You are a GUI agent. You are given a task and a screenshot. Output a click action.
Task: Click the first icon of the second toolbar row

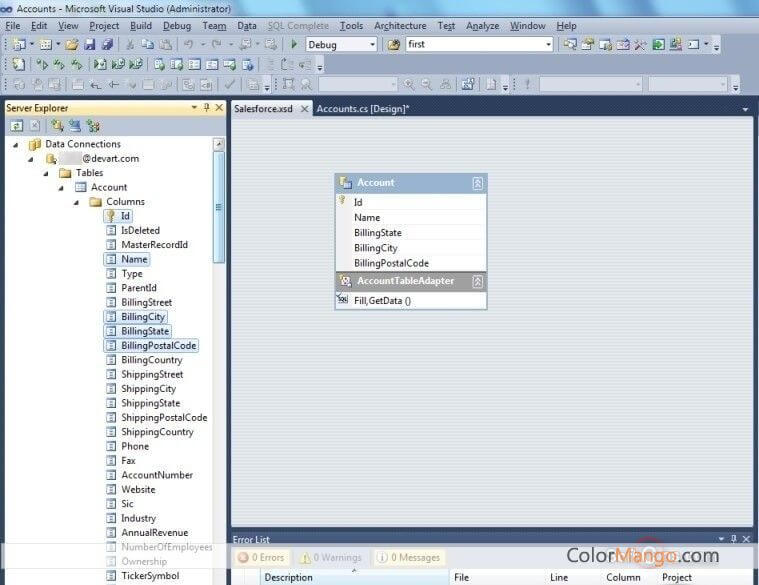click(18, 64)
